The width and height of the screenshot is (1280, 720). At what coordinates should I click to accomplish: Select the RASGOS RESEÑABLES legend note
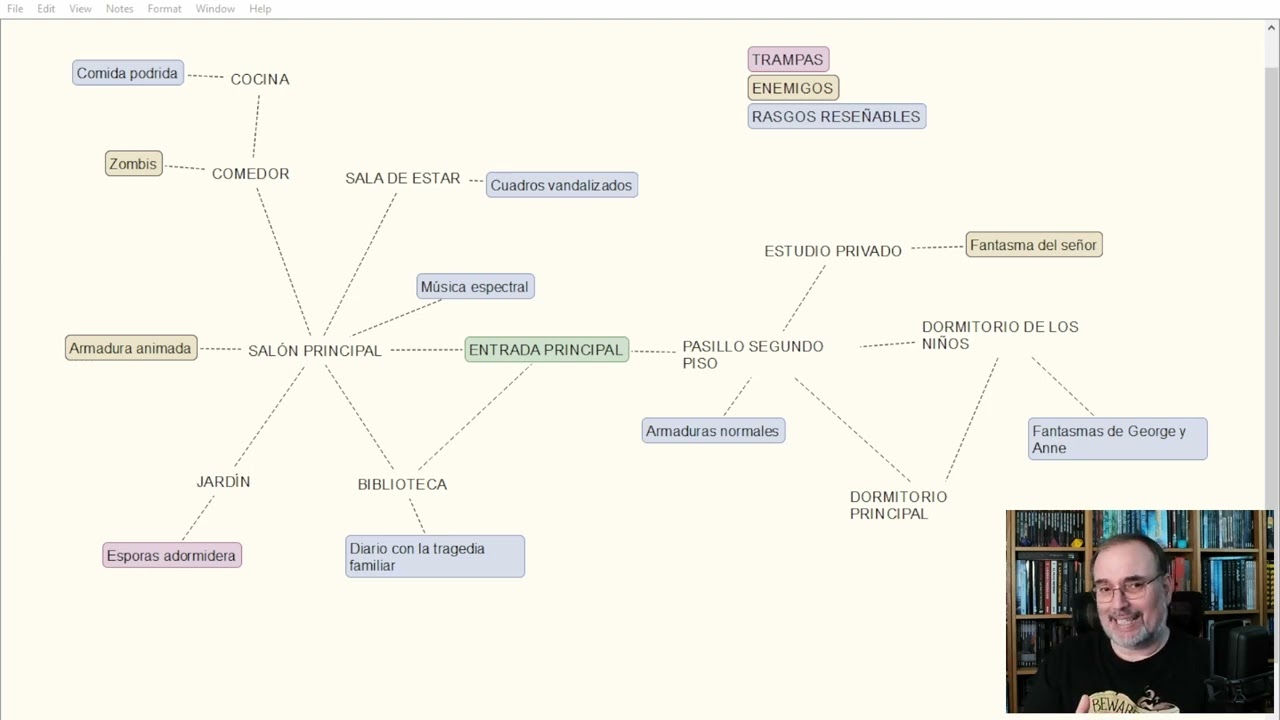pyautogui.click(x=836, y=117)
